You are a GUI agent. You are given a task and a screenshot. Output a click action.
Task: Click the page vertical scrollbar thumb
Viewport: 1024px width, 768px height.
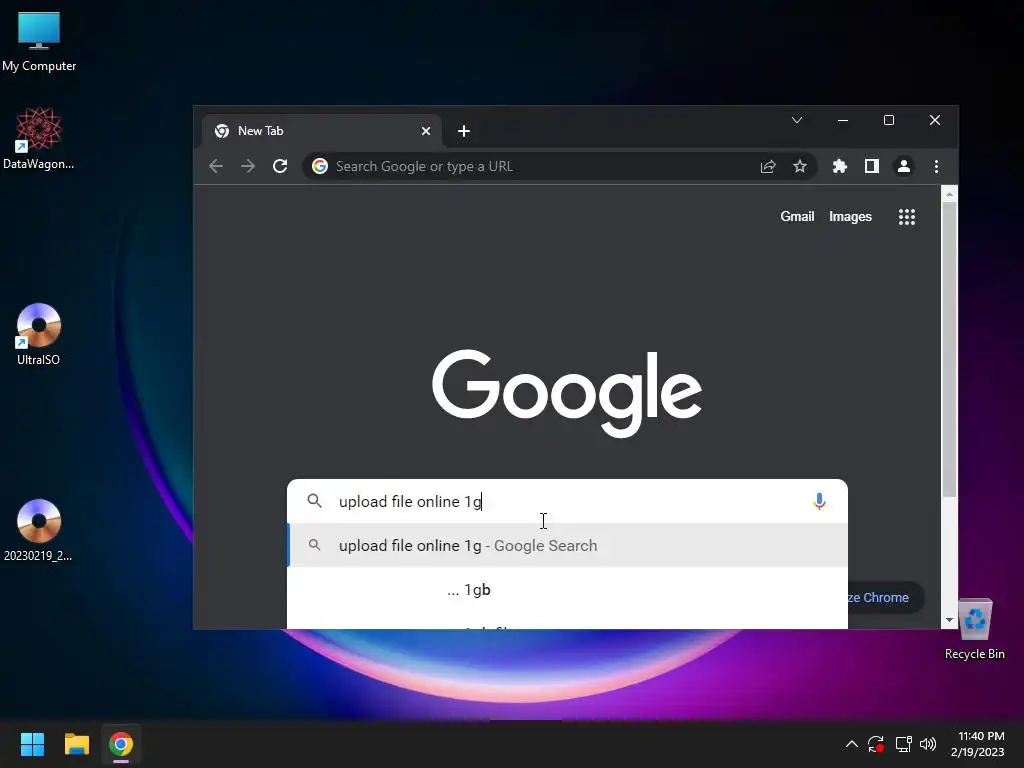pyautogui.click(x=950, y=350)
